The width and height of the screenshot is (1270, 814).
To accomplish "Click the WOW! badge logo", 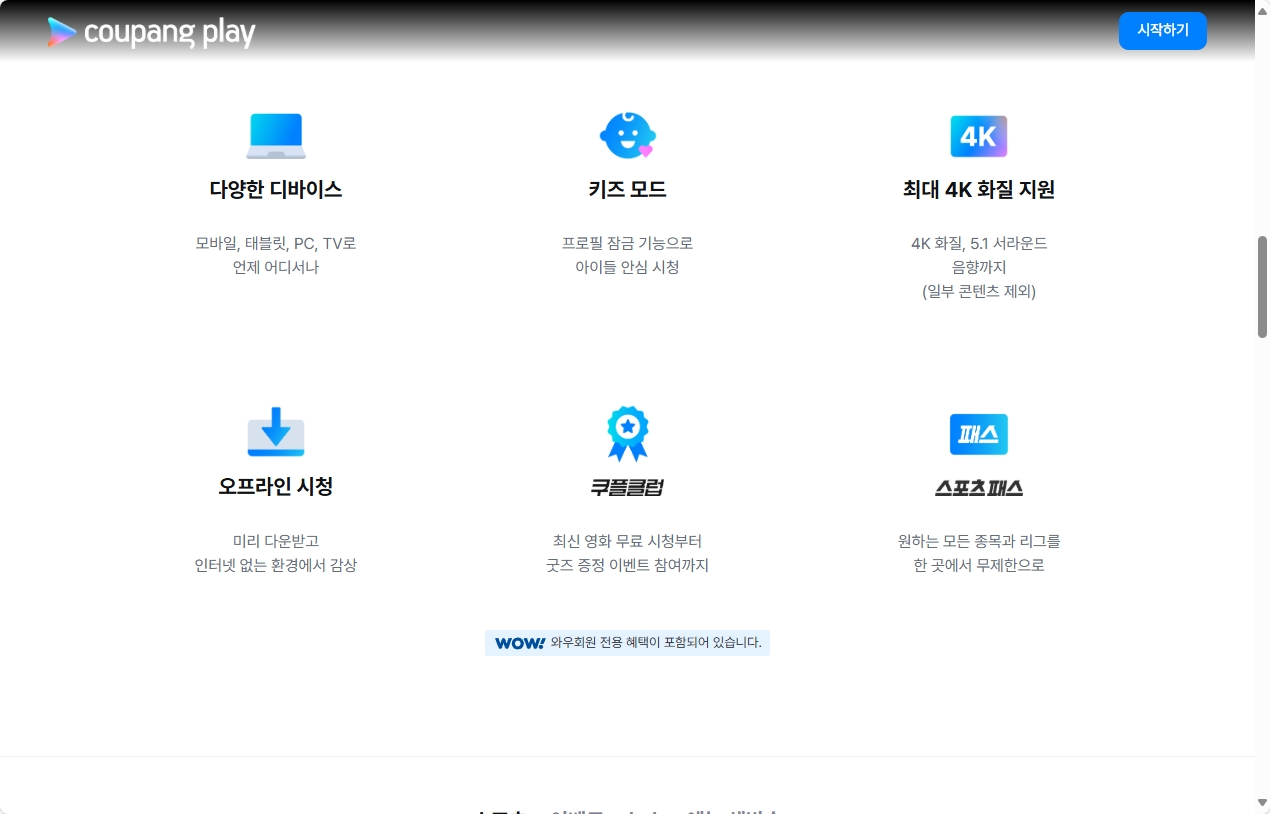I will pyautogui.click(x=520, y=643).
